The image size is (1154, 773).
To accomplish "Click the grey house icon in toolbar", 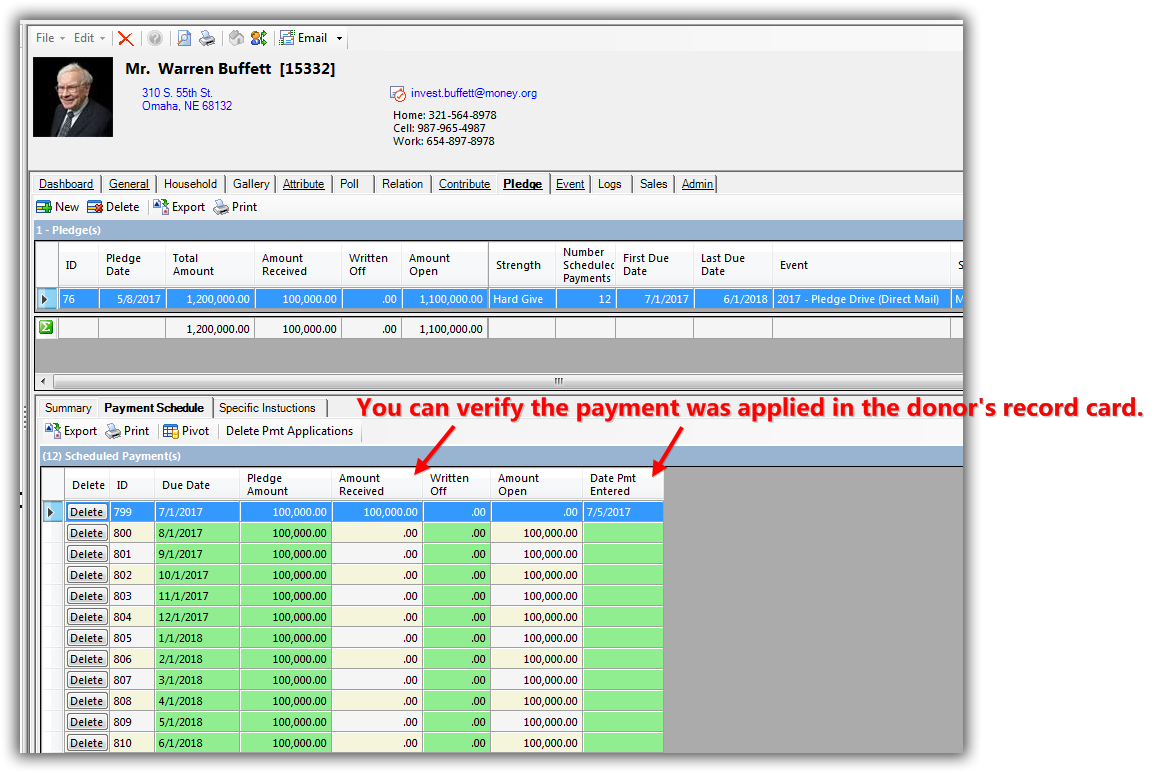I will (236, 38).
